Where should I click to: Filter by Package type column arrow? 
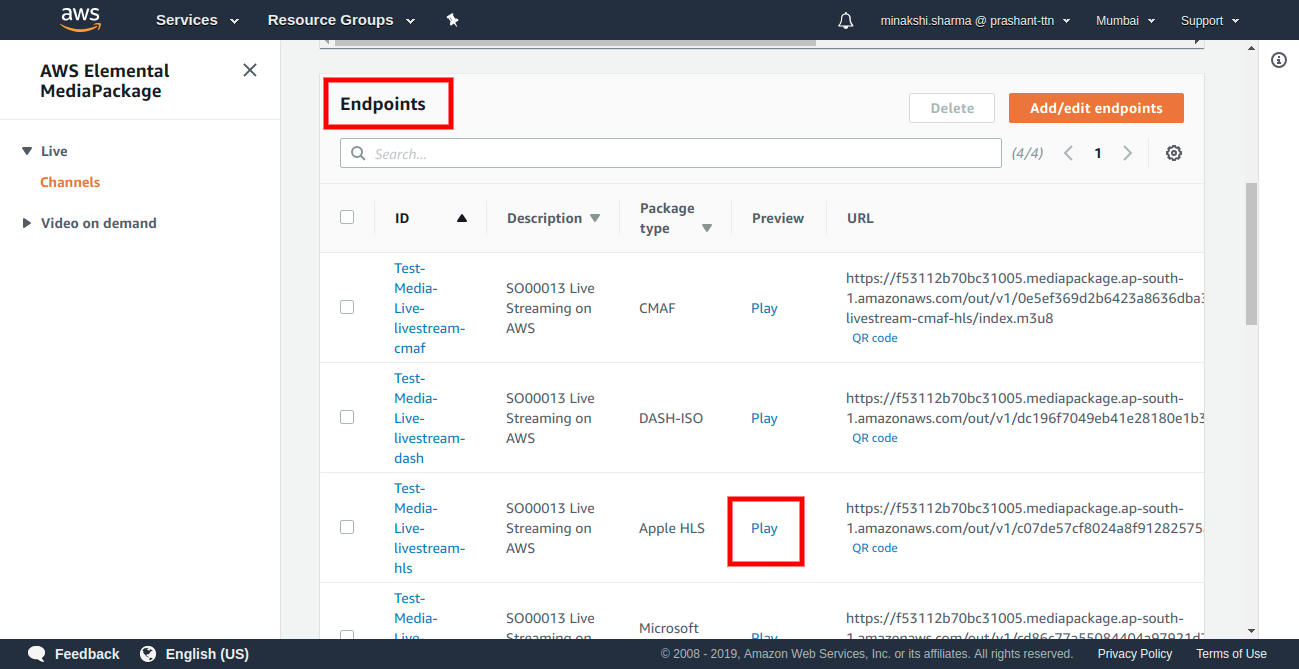tap(707, 228)
